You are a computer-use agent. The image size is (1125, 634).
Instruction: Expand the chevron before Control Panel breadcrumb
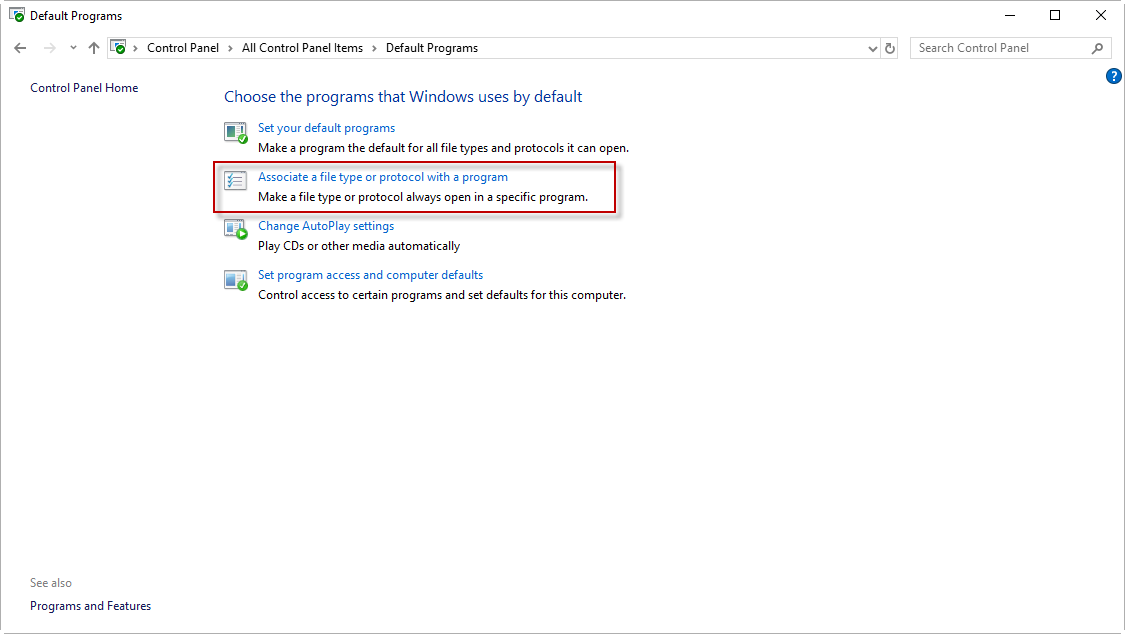135,48
